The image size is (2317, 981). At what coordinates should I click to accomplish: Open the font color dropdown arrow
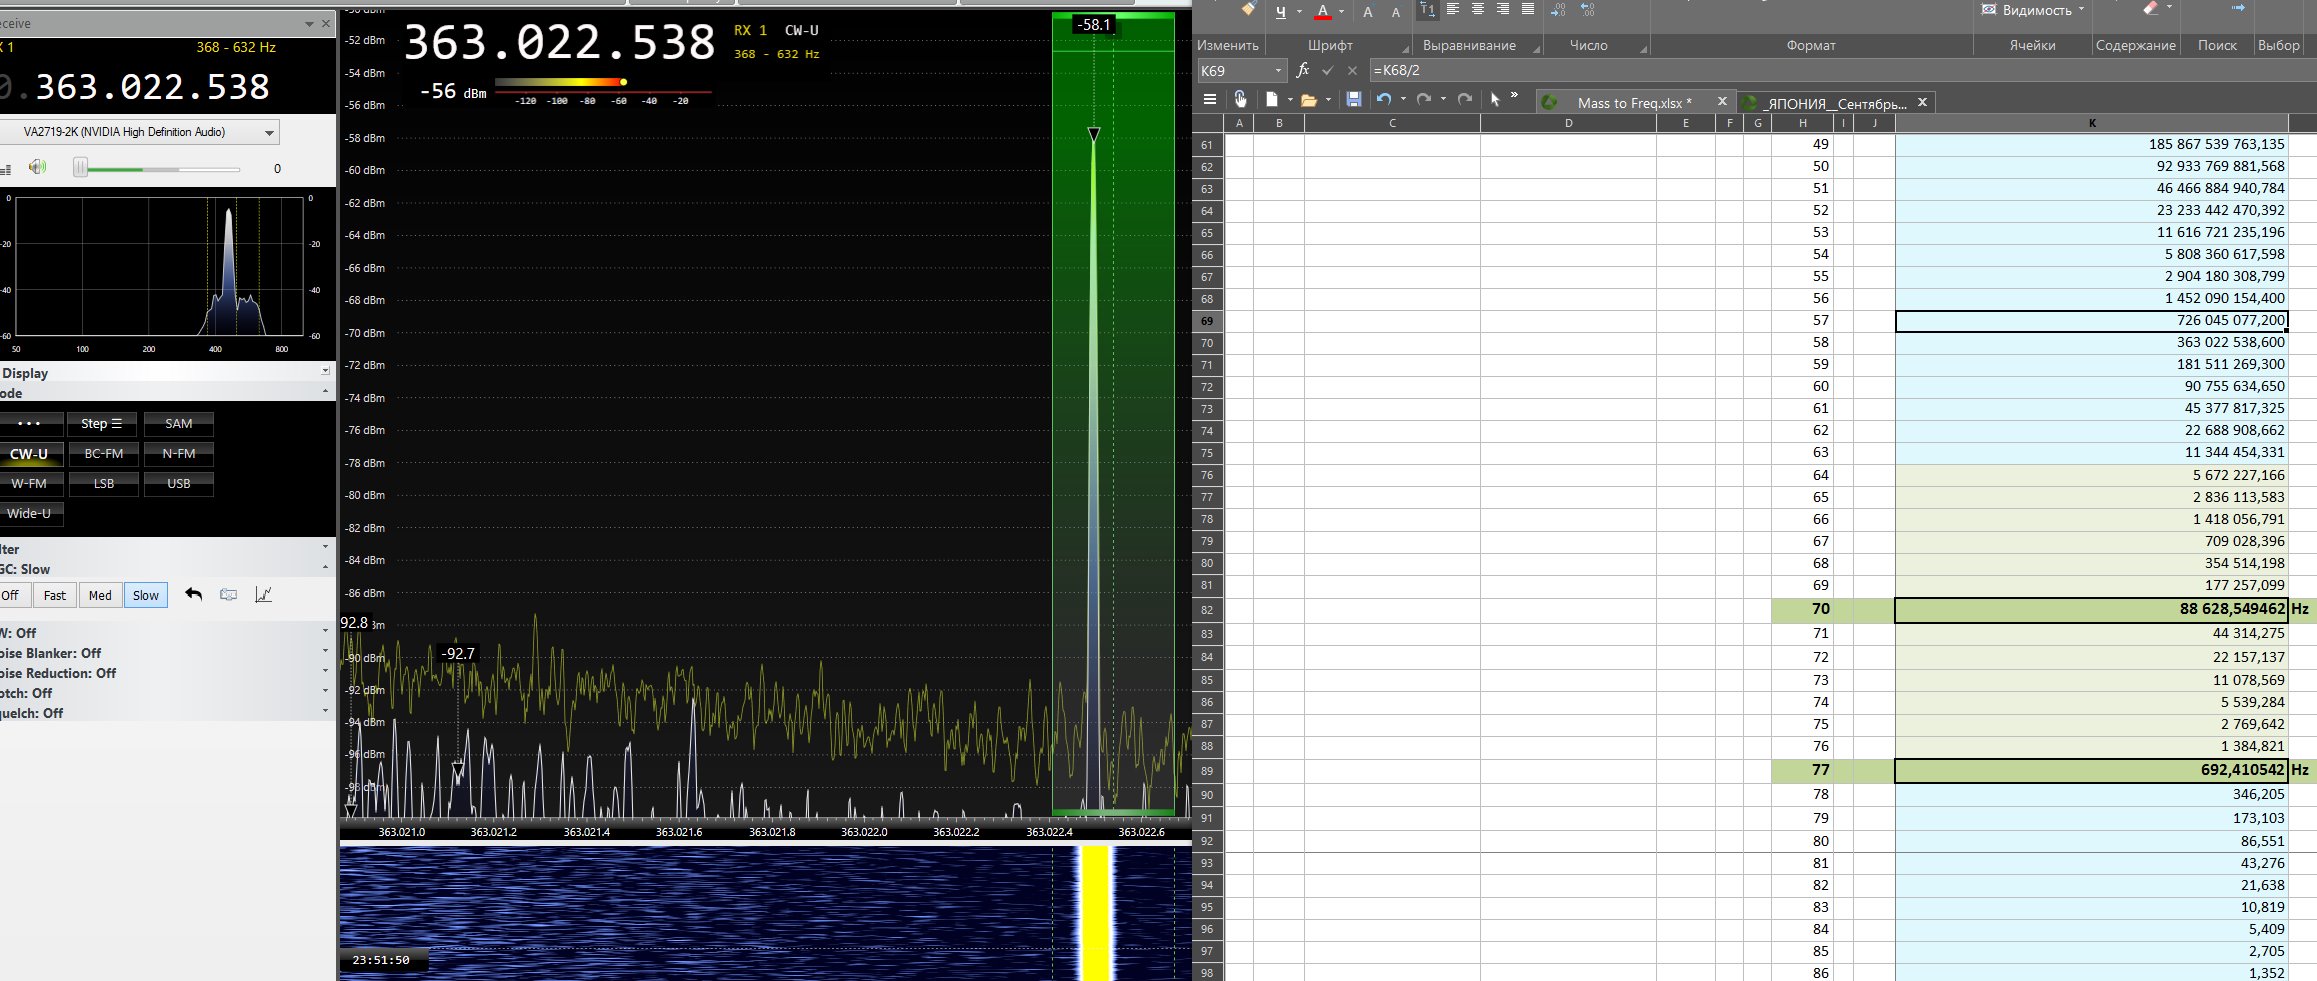coord(1341,12)
